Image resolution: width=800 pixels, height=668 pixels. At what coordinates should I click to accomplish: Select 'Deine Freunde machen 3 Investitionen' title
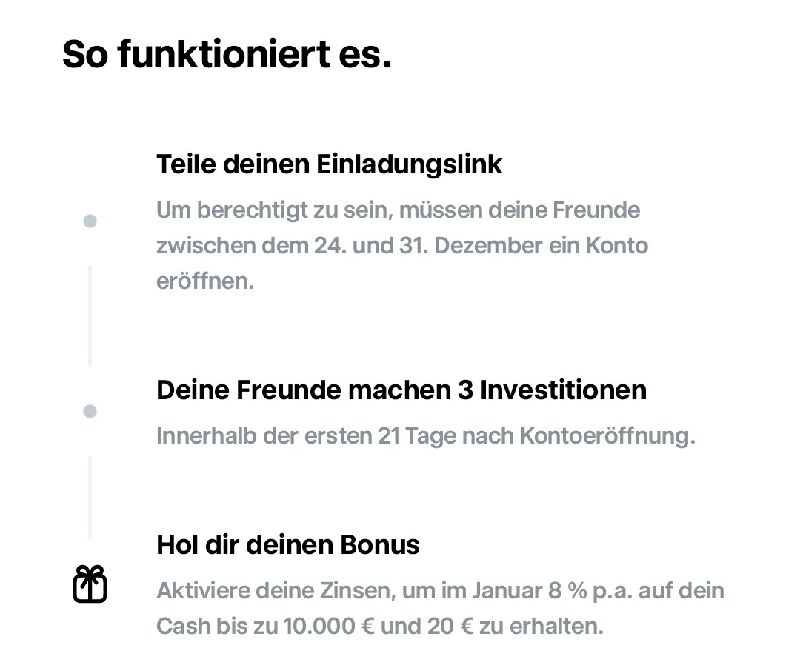coord(402,390)
